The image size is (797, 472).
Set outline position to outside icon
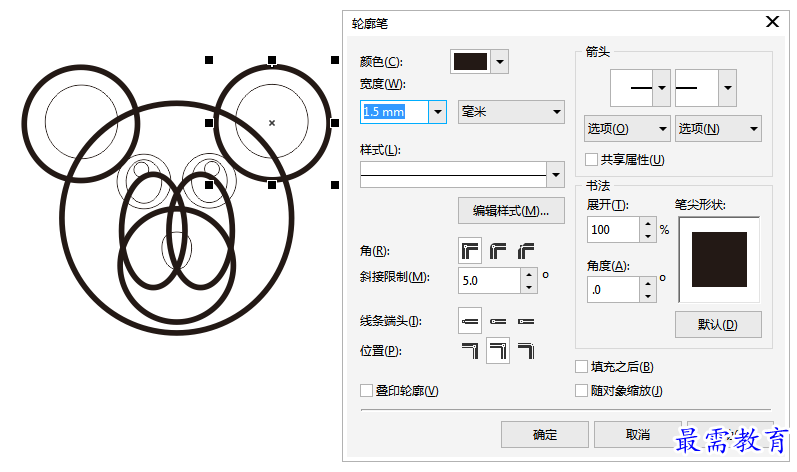pos(470,351)
